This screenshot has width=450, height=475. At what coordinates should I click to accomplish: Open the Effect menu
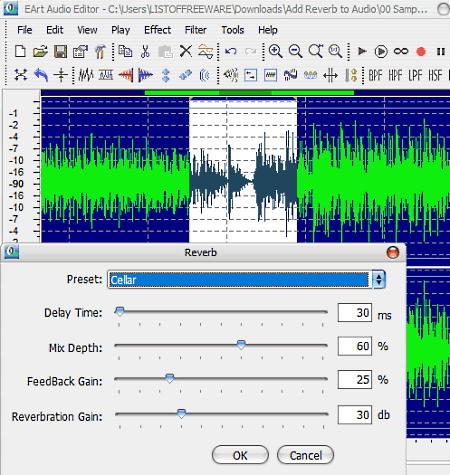pos(157,30)
